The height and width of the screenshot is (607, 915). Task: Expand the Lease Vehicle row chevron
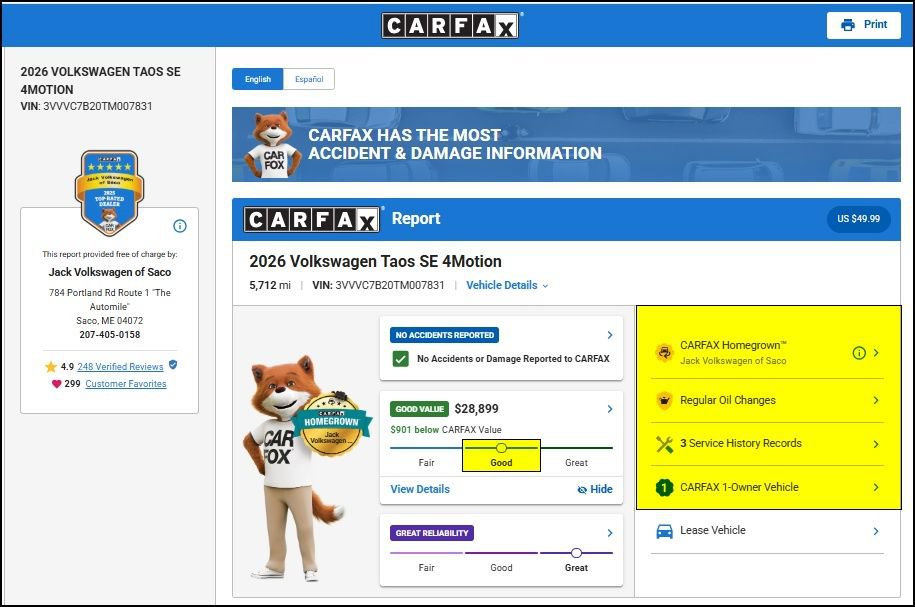point(876,531)
